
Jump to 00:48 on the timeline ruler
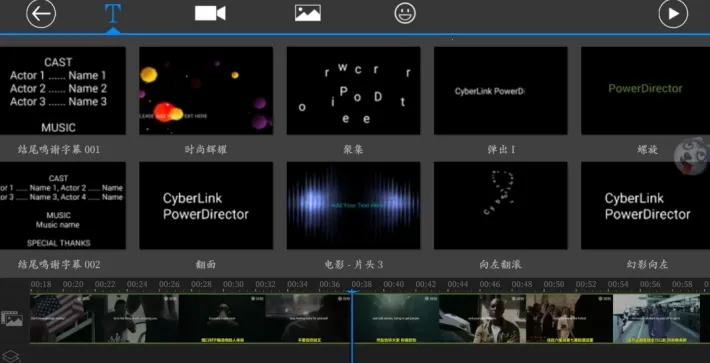pyautogui.click(x=522, y=284)
